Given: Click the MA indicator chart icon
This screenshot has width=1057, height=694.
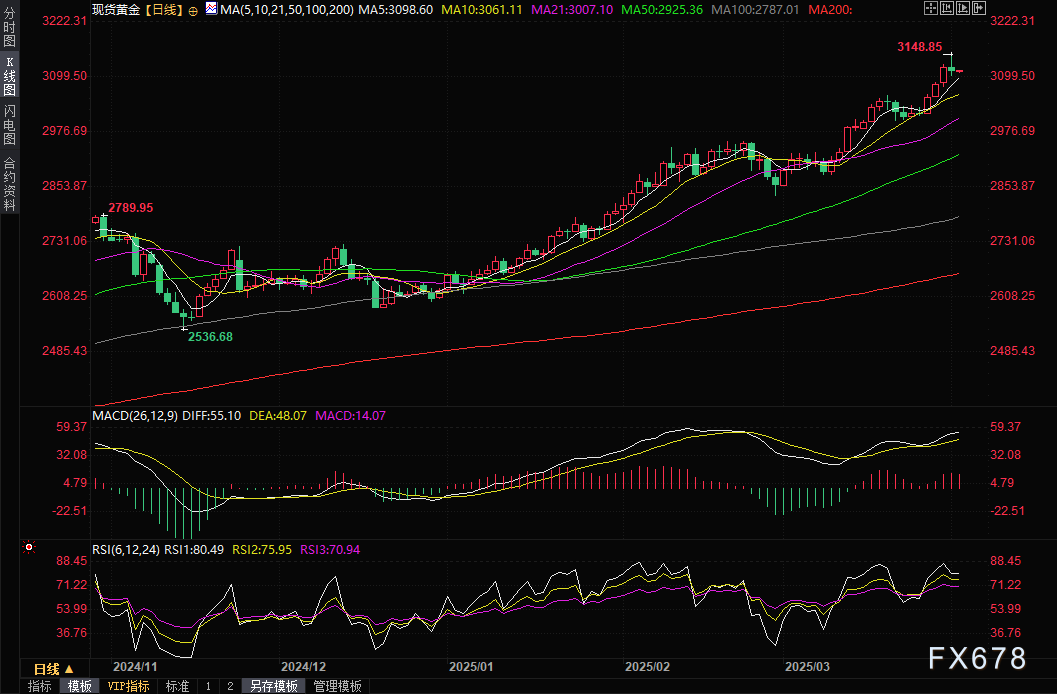Looking at the screenshot, I should tap(210, 8).
